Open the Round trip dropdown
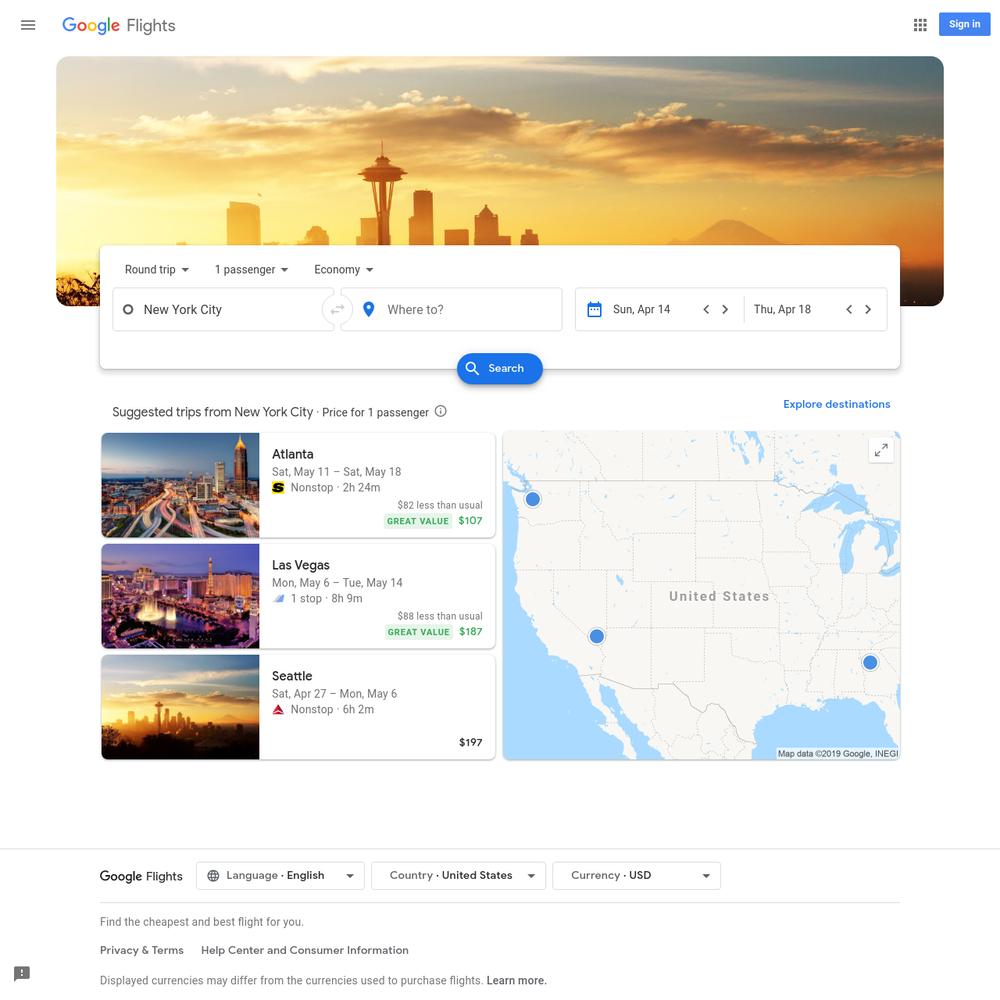The image size is (1000, 1000). click(x=157, y=270)
